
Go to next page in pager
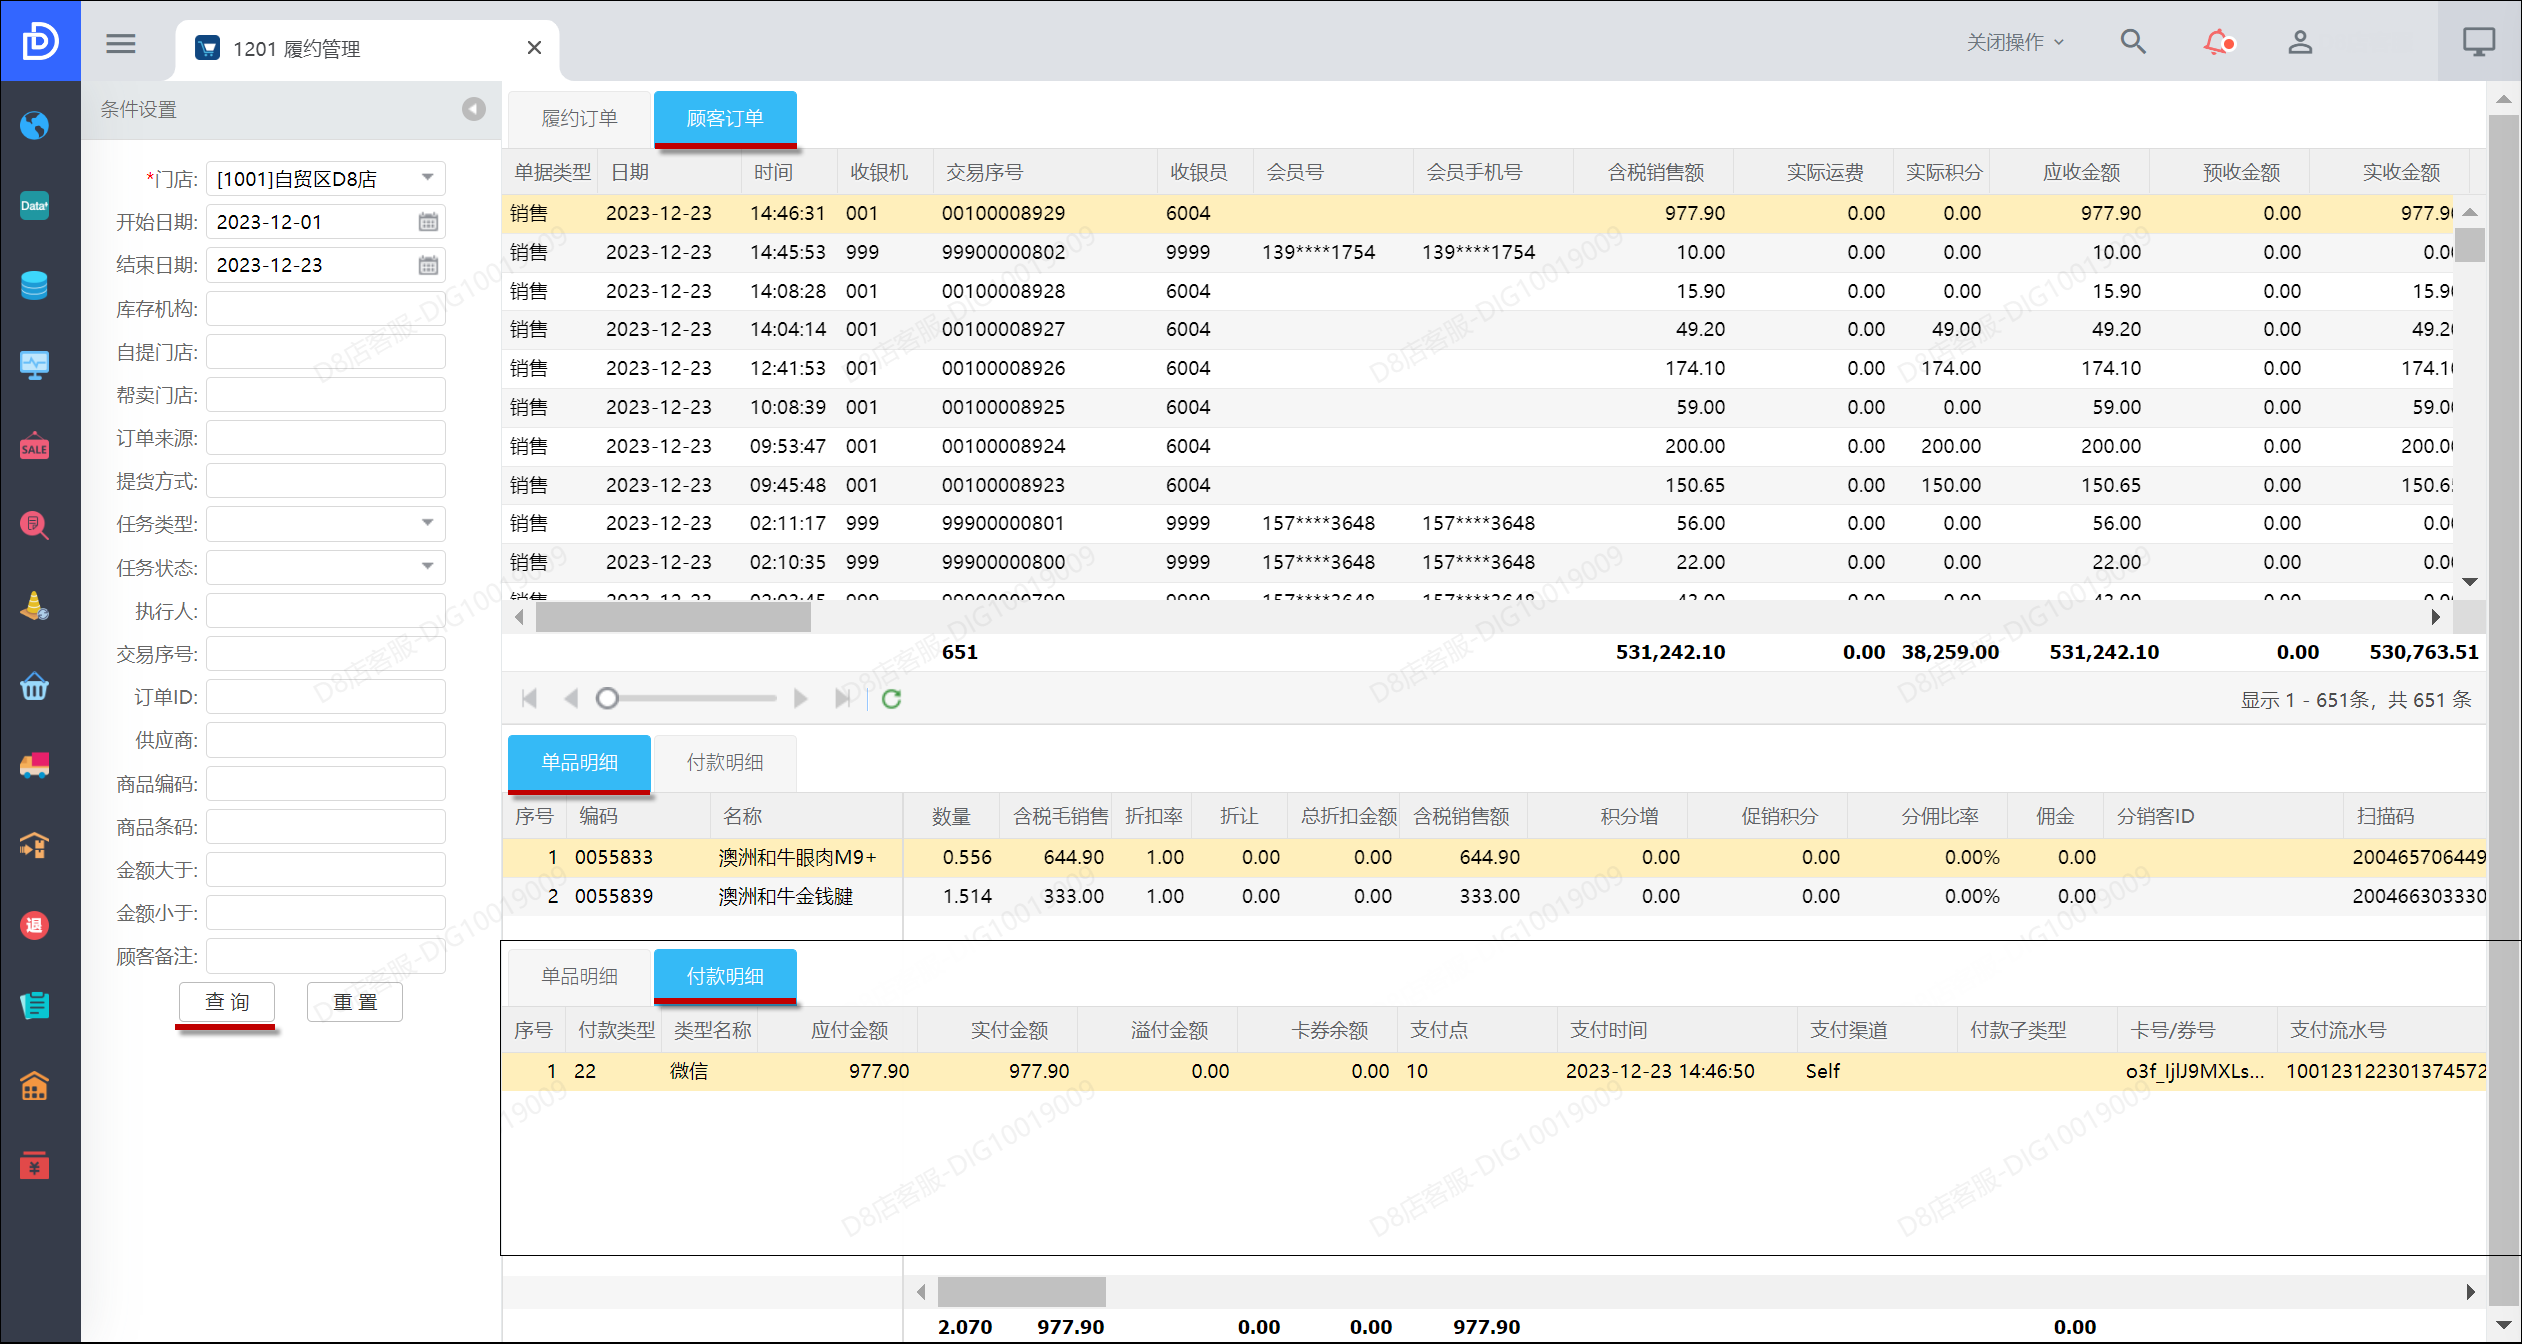[800, 698]
